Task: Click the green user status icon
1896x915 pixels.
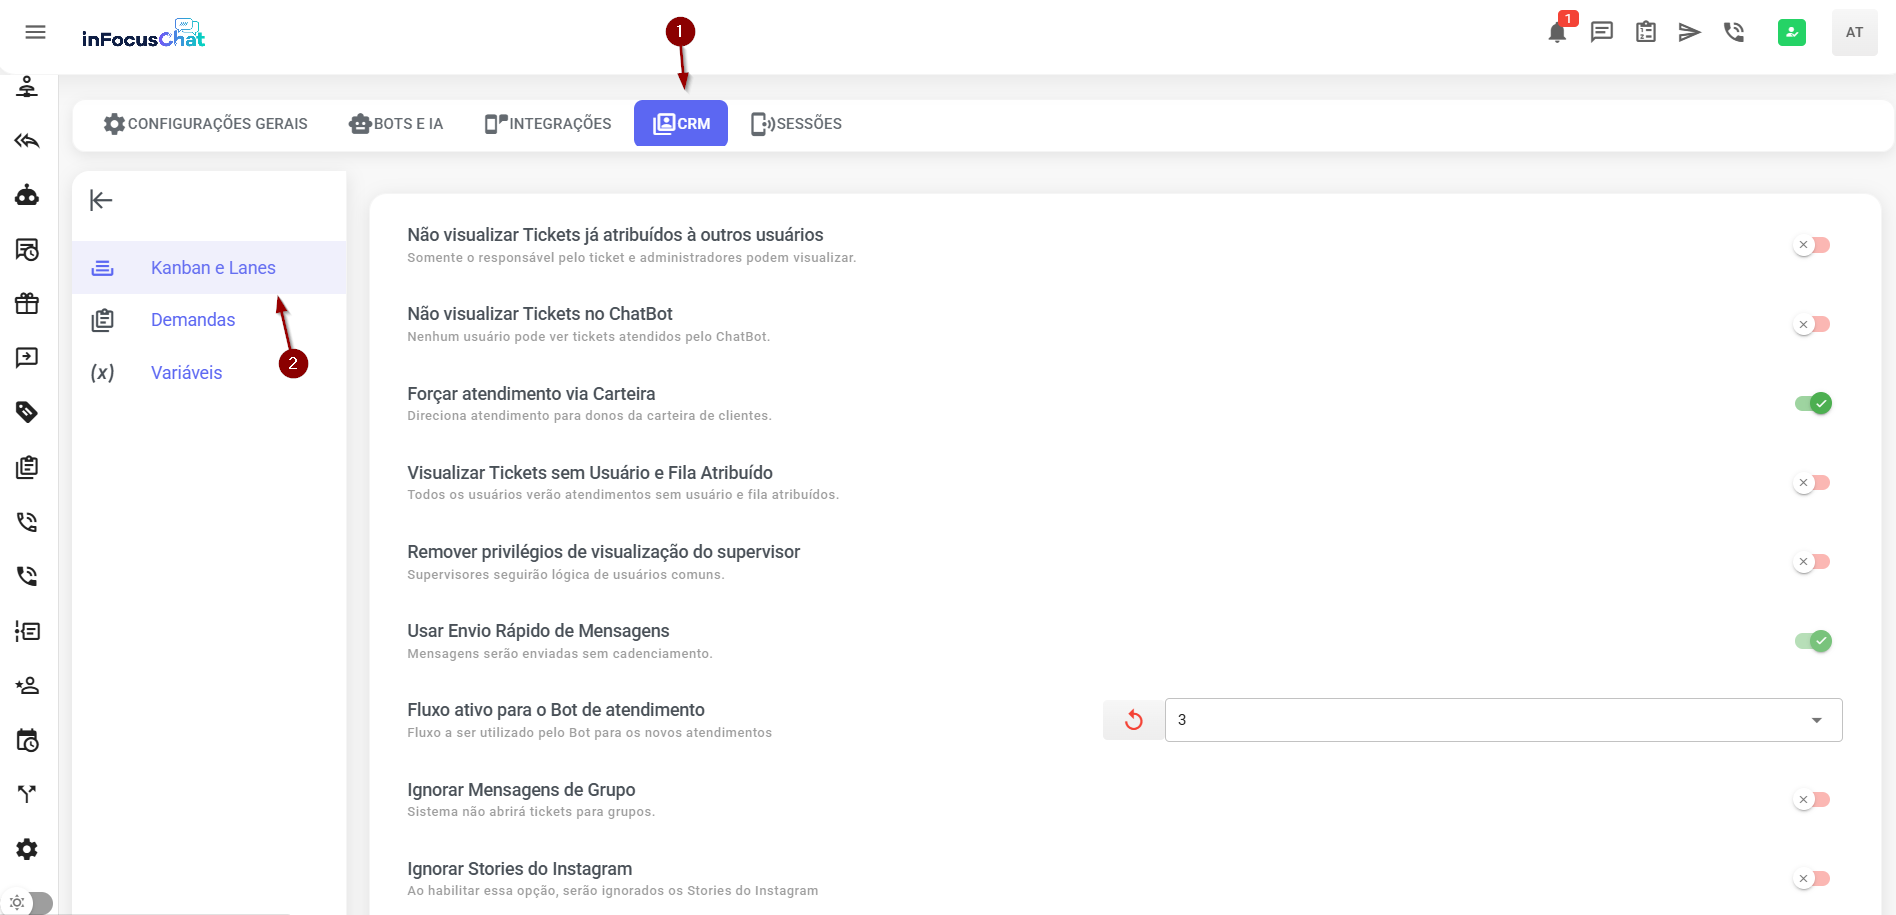Action: pyautogui.click(x=1791, y=32)
